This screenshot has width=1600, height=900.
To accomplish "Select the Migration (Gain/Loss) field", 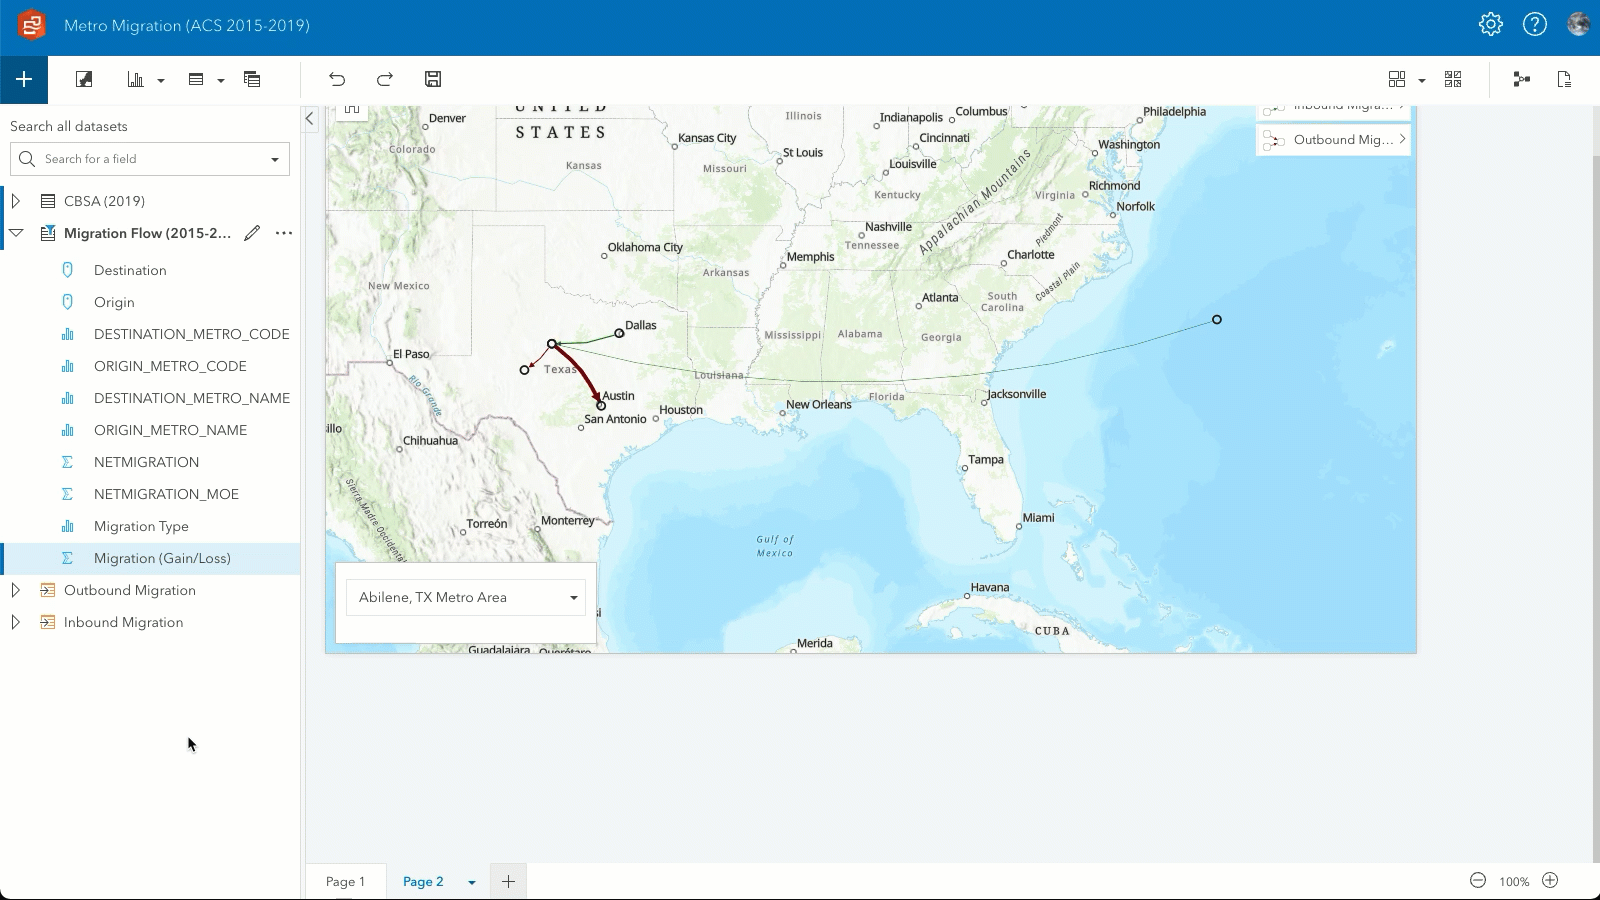I will (150, 558).
